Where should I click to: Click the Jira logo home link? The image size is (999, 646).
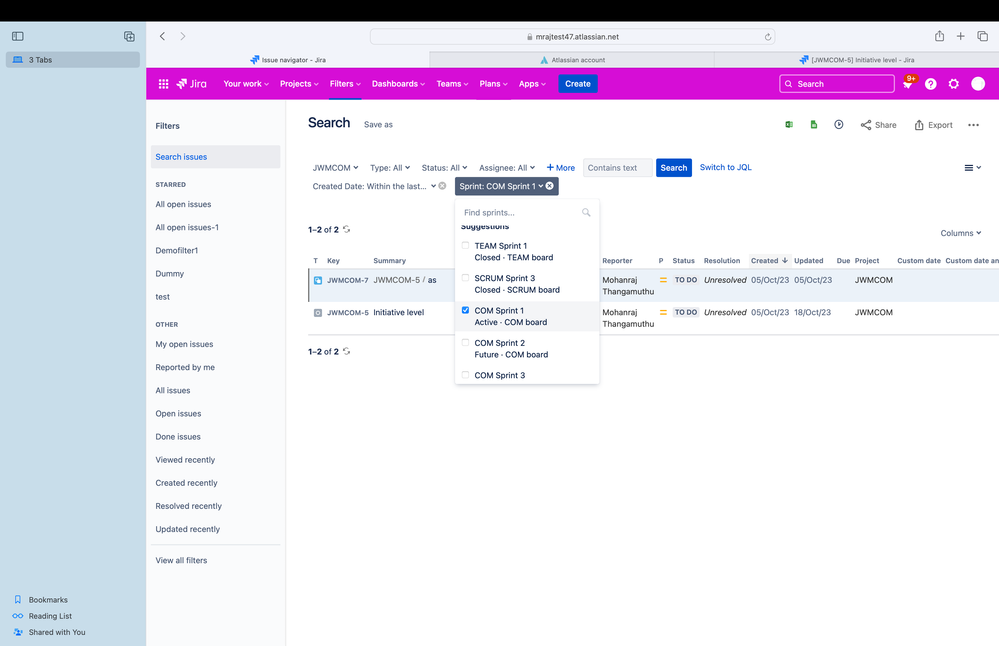point(191,83)
